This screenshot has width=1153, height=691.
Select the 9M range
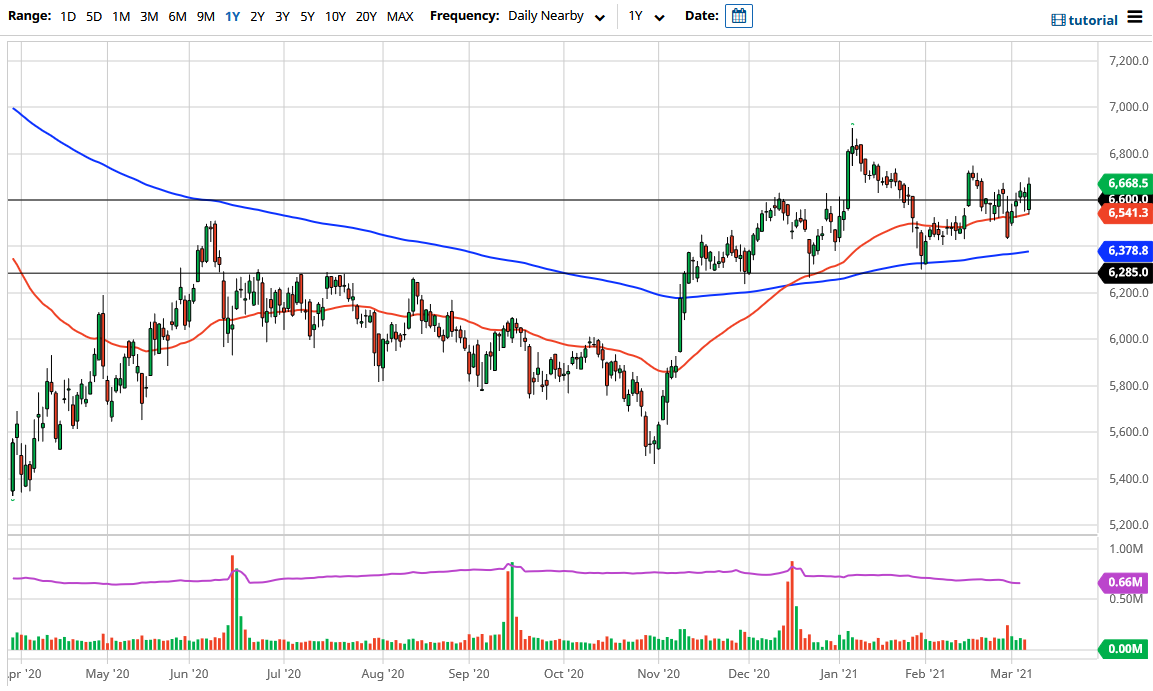pyautogui.click(x=206, y=16)
